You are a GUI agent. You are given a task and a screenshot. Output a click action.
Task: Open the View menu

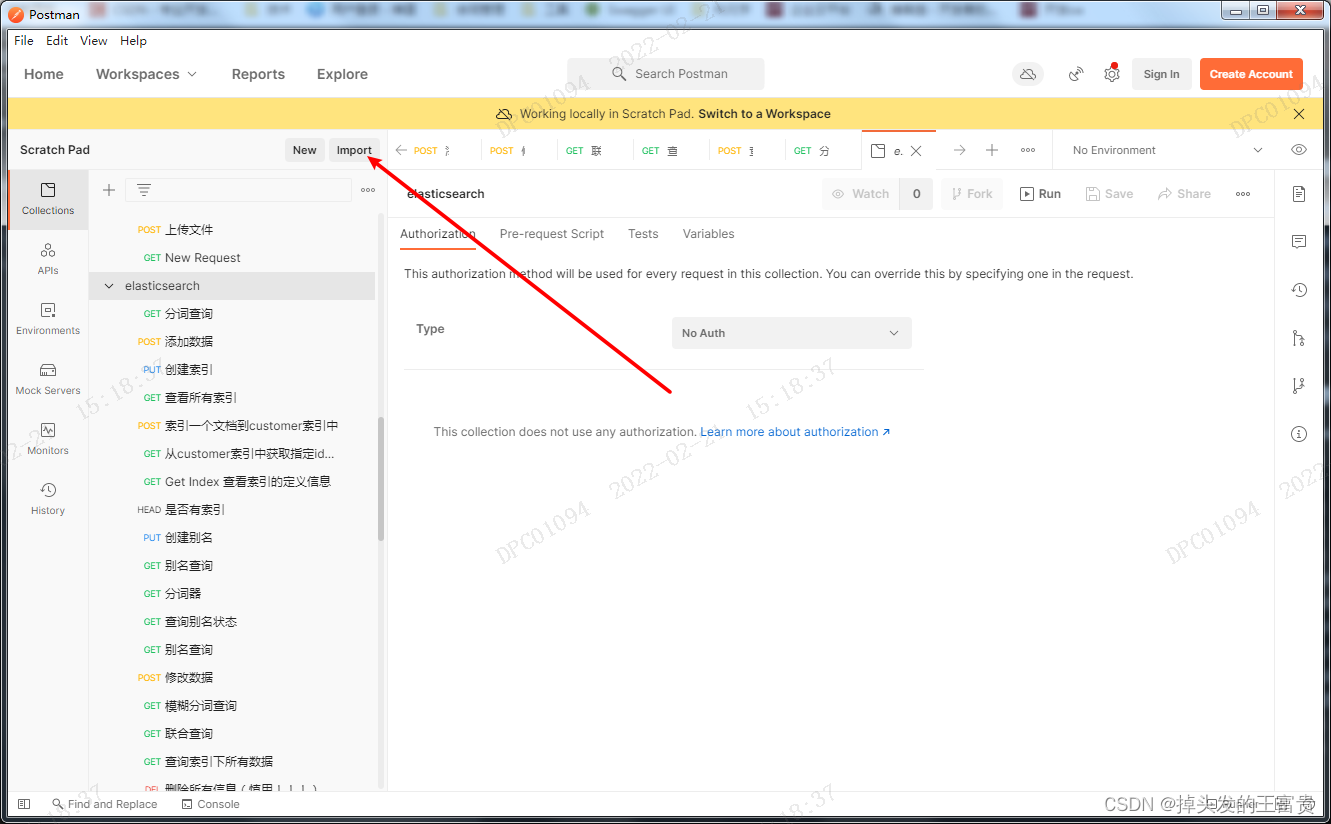[x=94, y=41]
